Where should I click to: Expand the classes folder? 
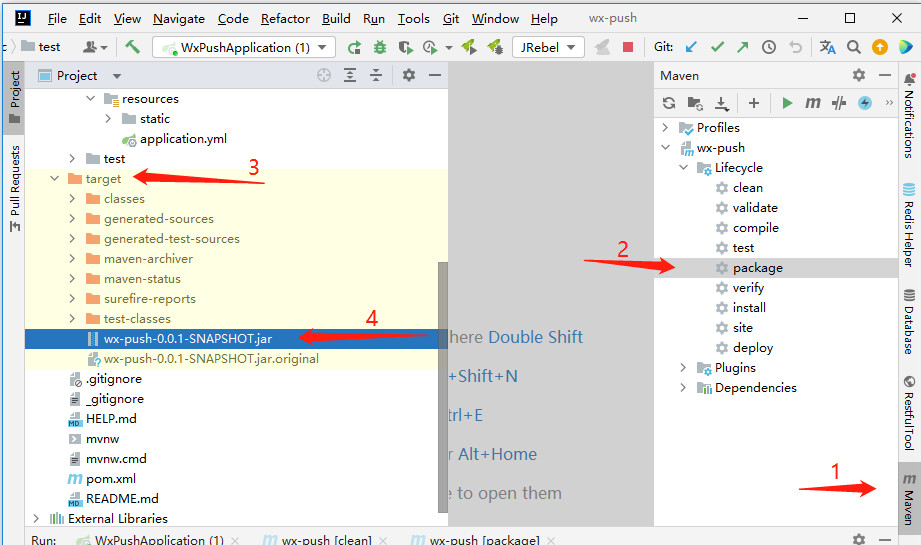point(72,199)
